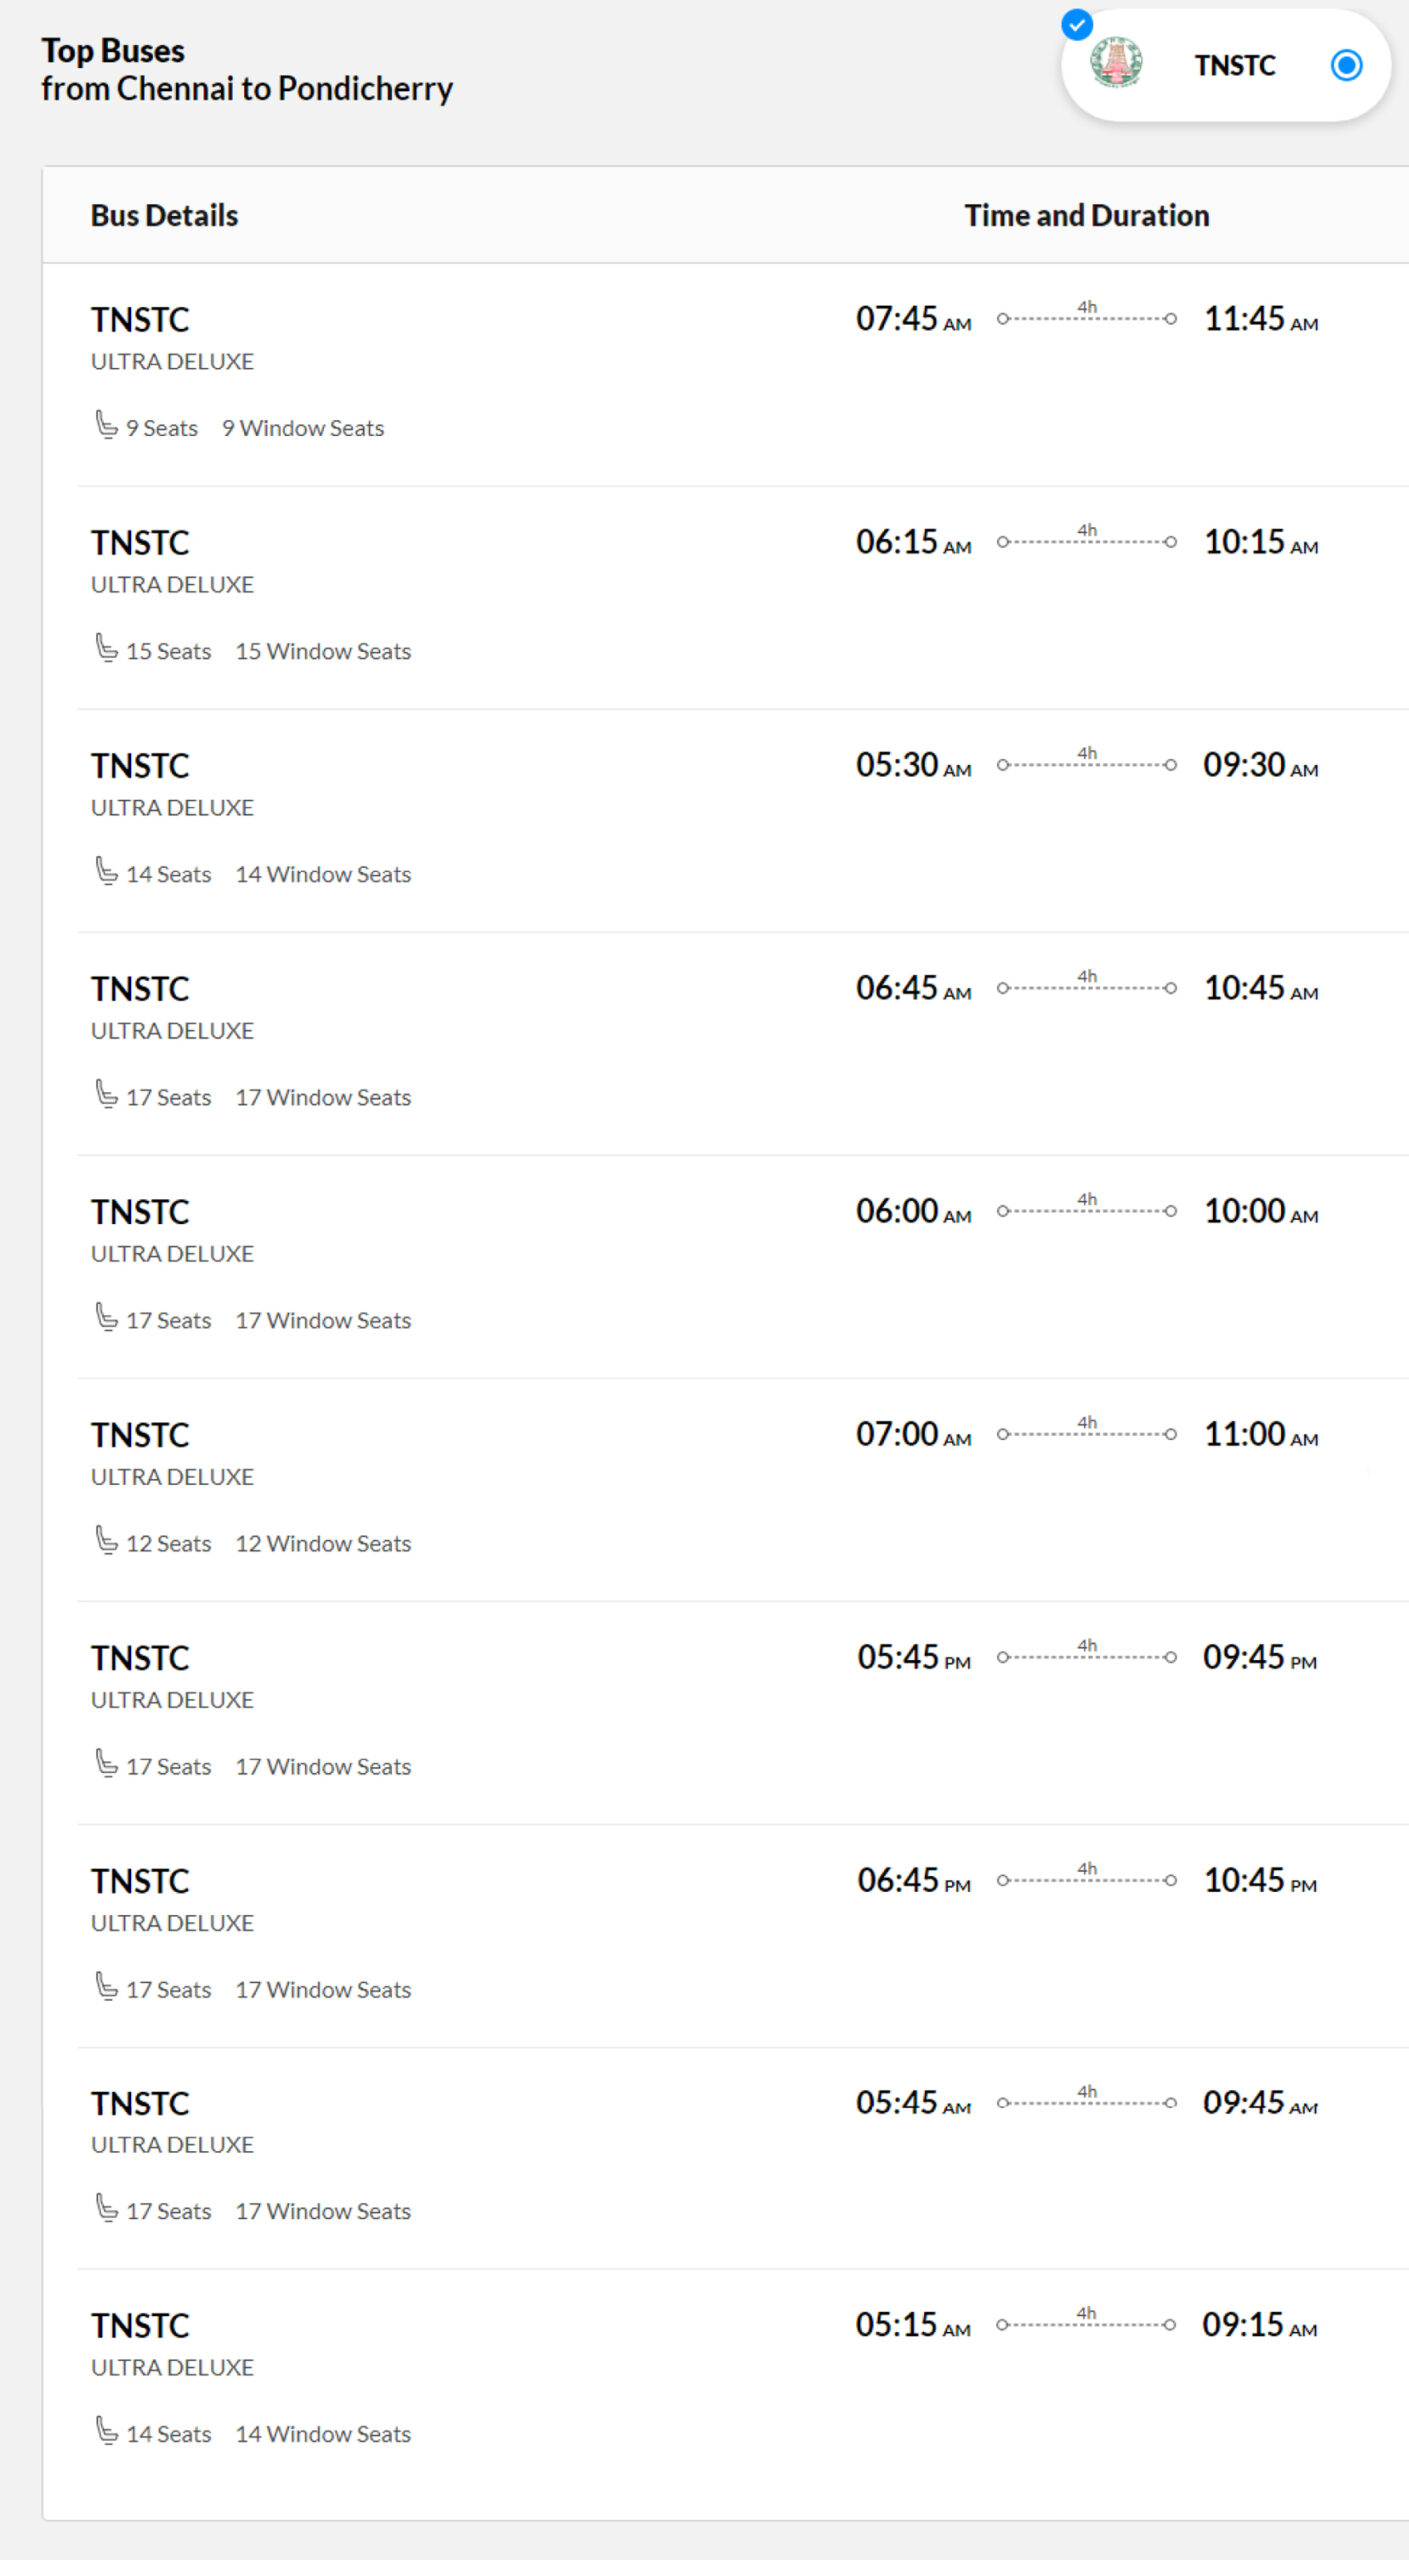Screen dimensions: 1409x2560
Task: Click the TNSTC operator filter label
Action: pyautogui.click(x=1235, y=65)
